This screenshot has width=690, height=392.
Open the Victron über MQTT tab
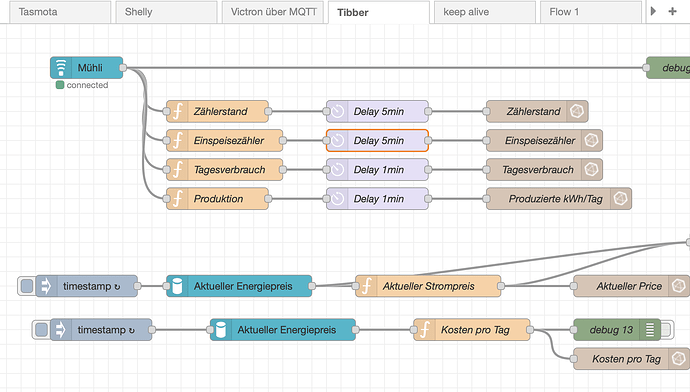pos(273,12)
